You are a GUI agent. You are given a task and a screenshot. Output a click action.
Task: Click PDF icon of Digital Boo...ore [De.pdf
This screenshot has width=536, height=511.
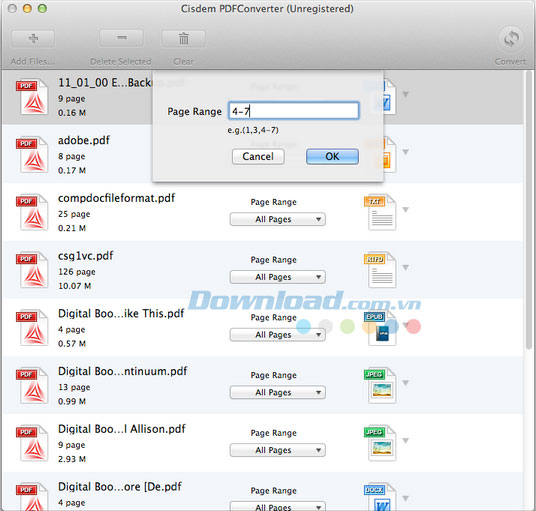coord(32,496)
